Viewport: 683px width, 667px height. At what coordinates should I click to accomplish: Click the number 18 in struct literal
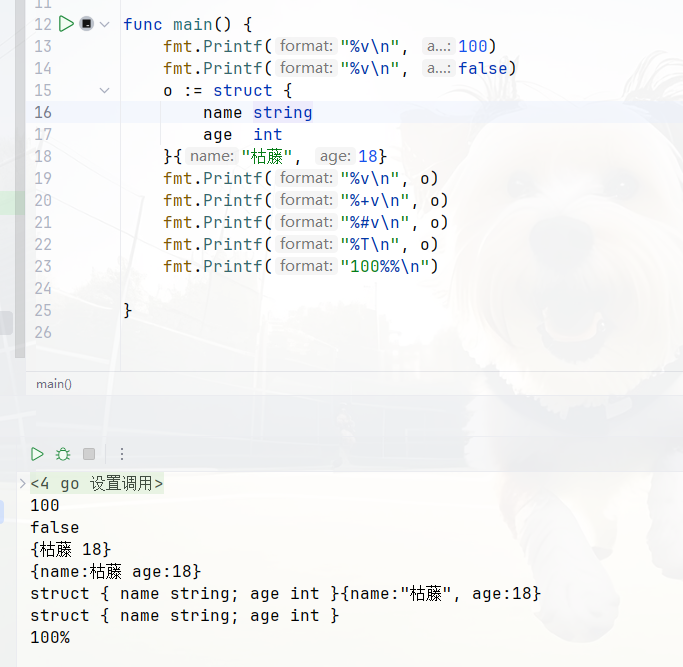click(x=368, y=156)
